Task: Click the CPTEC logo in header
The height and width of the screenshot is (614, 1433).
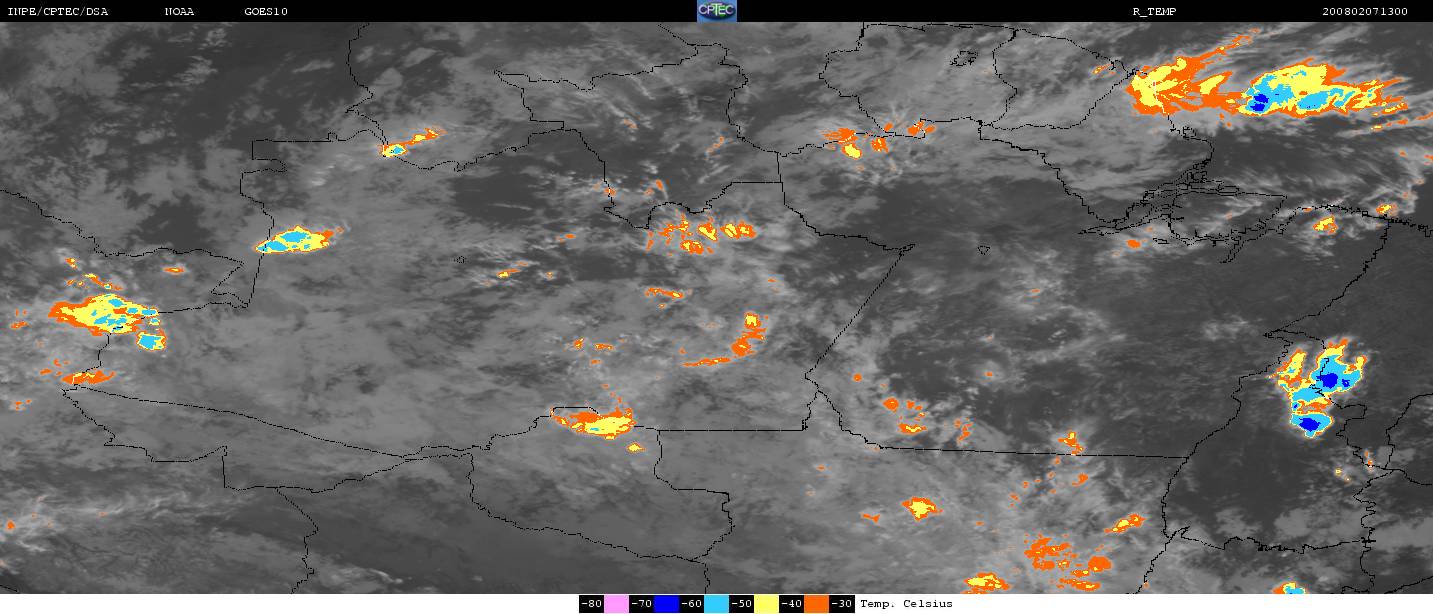Action: tap(716, 11)
